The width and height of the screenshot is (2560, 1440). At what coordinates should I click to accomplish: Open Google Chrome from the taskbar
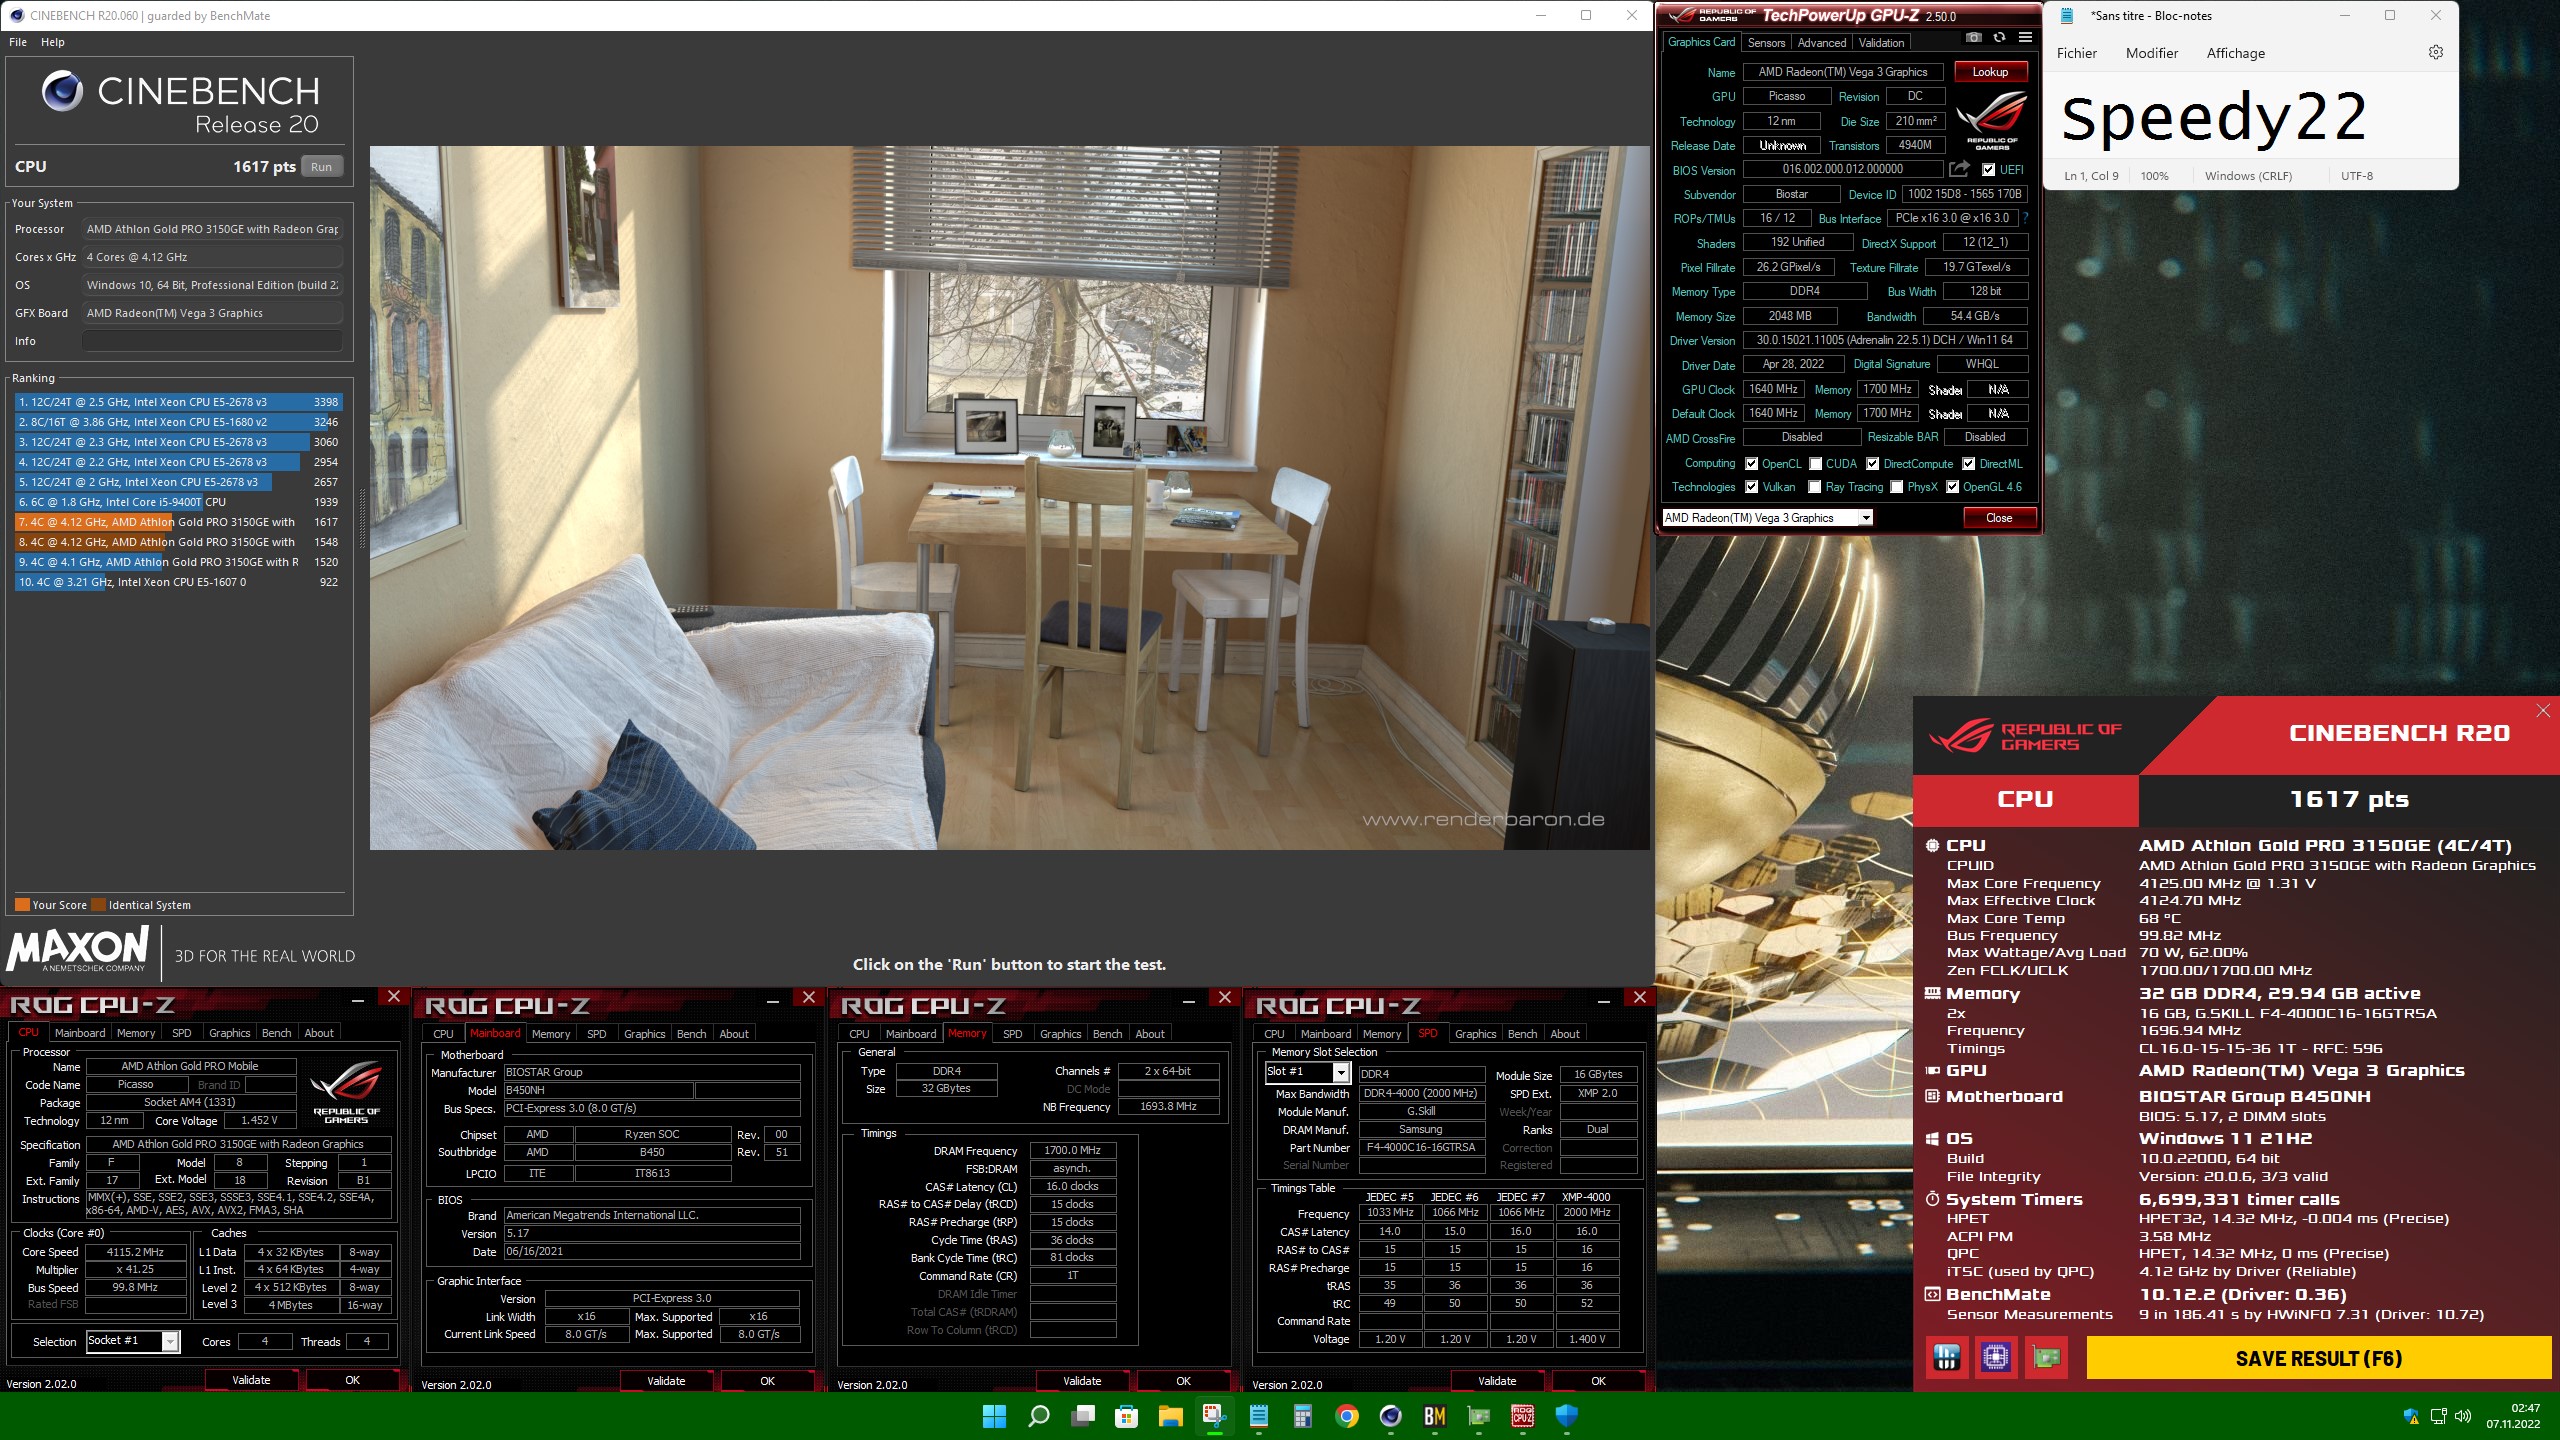[1346, 1415]
